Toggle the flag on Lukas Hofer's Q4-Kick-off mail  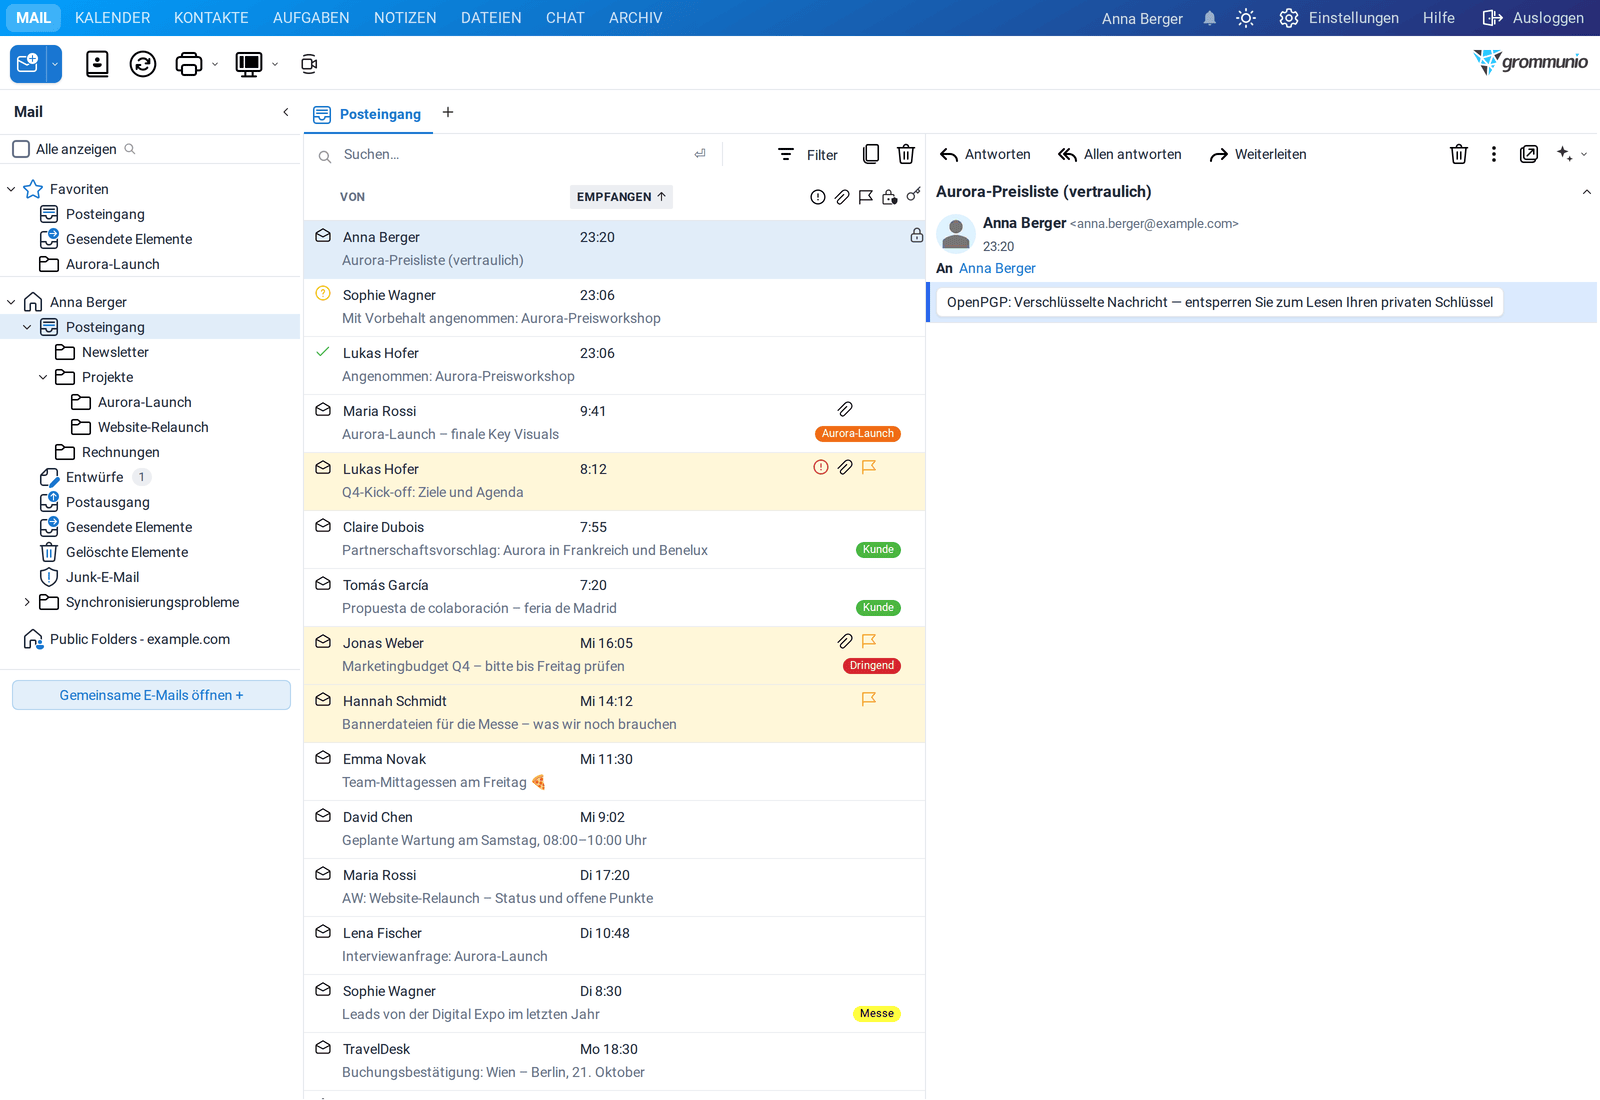tap(869, 467)
